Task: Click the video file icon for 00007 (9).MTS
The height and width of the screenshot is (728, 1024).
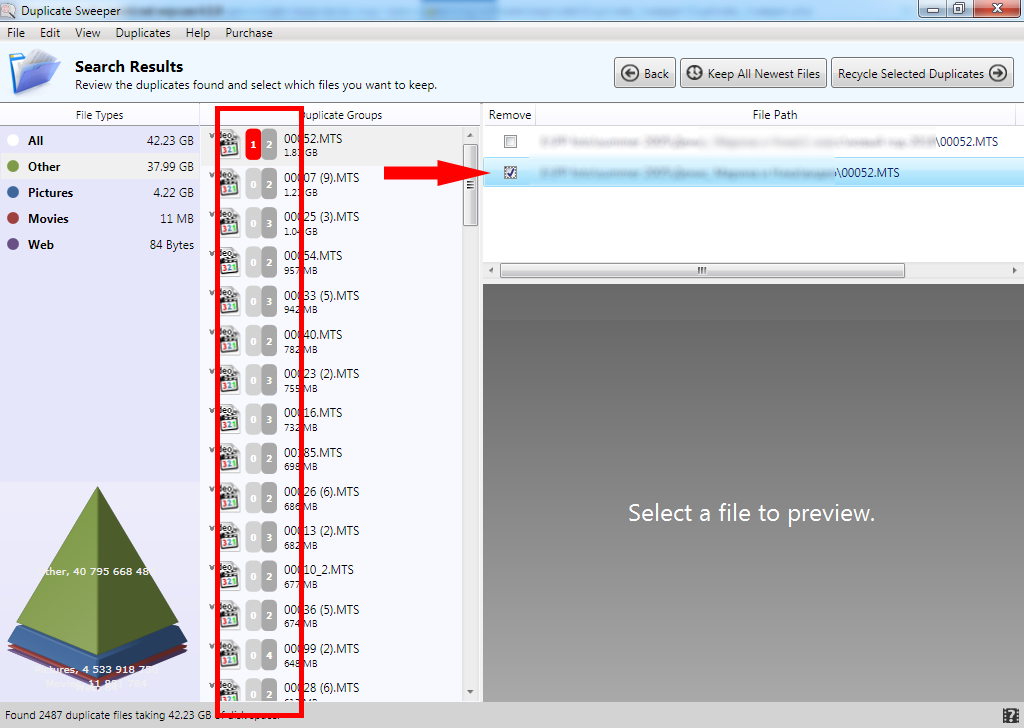Action: pos(229,183)
